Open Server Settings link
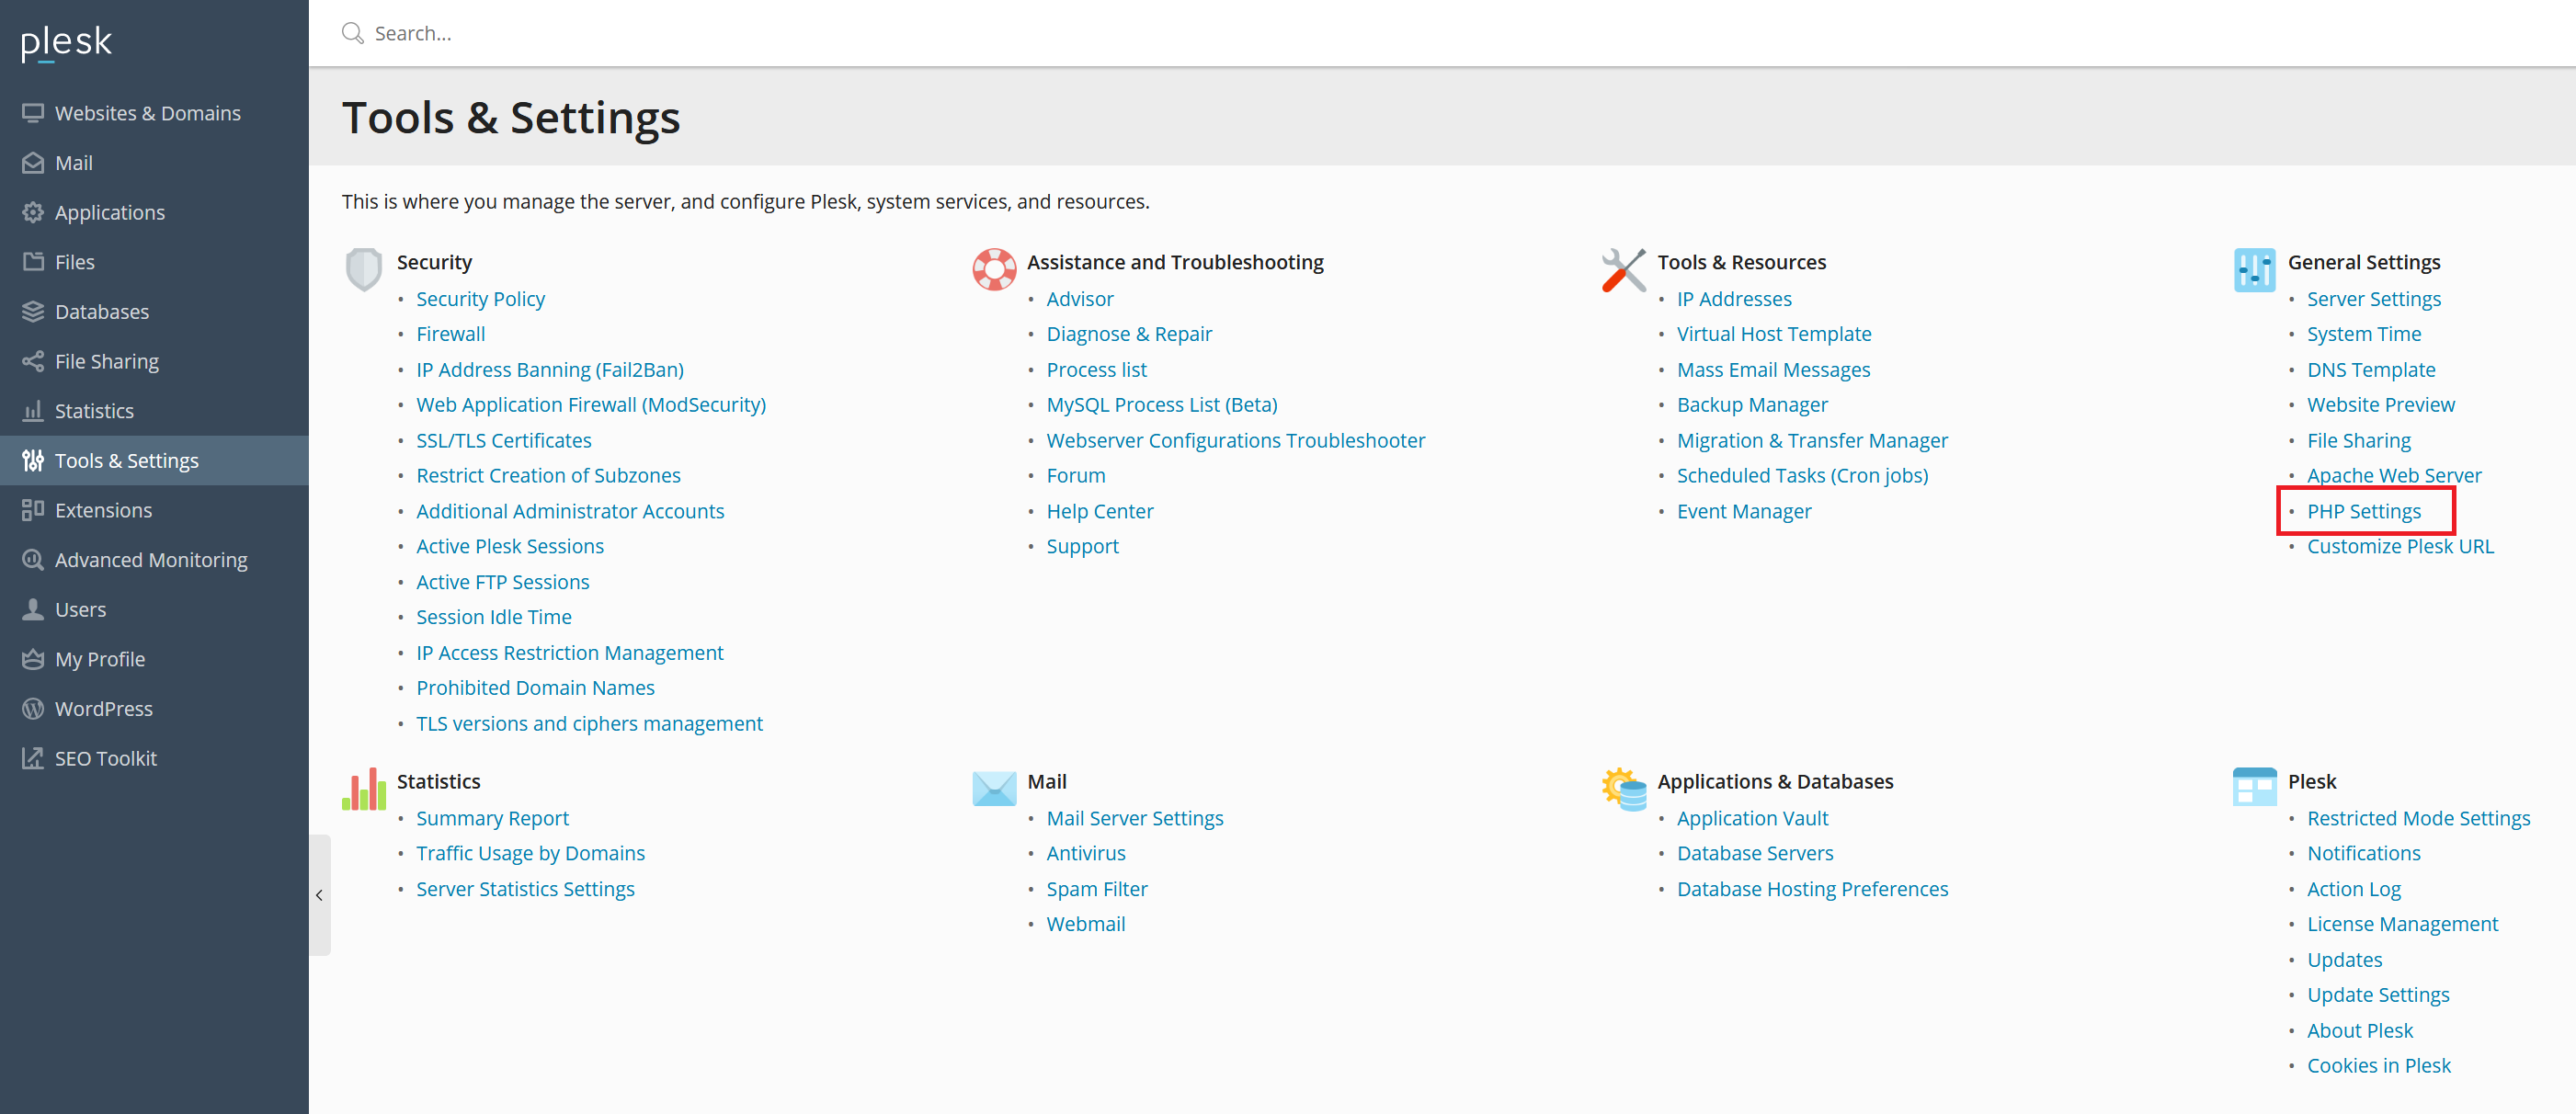 (2374, 299)
